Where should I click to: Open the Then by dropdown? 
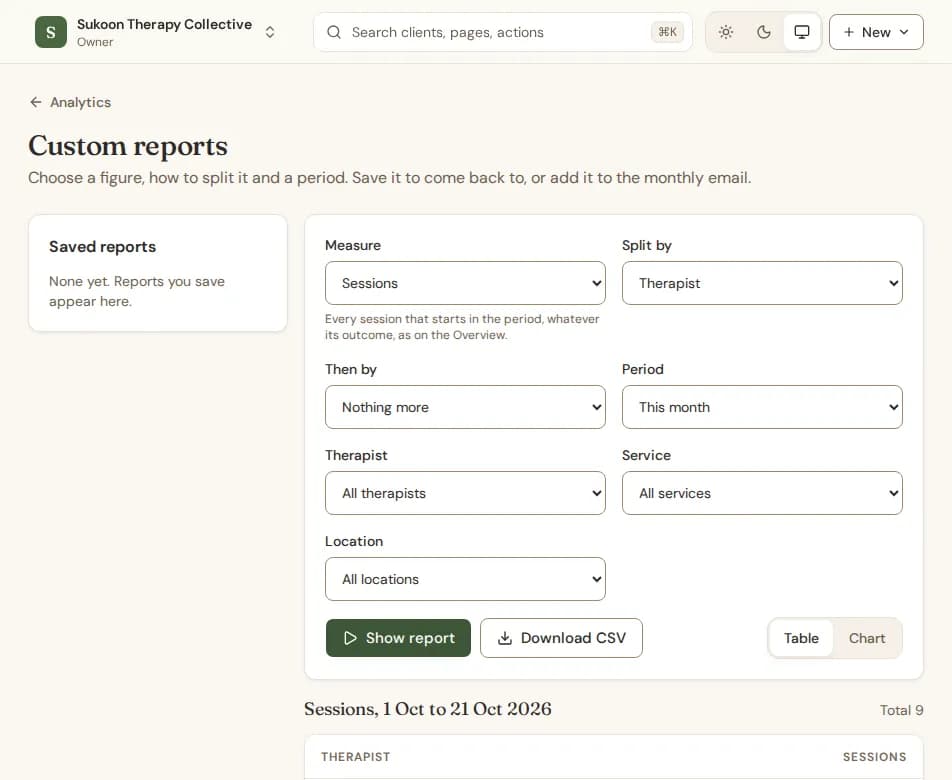tap(465, 407)
